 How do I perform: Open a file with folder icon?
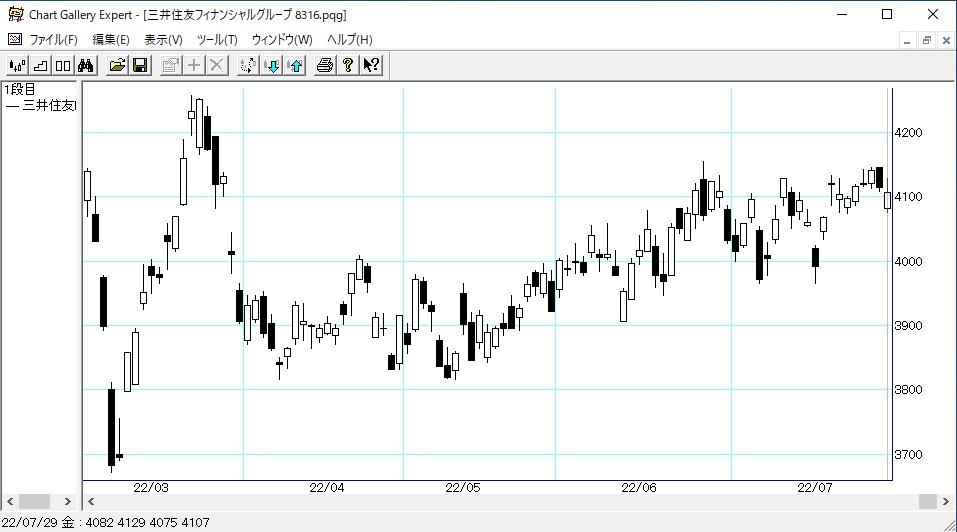pyautogui.click(x=117, y=66)
